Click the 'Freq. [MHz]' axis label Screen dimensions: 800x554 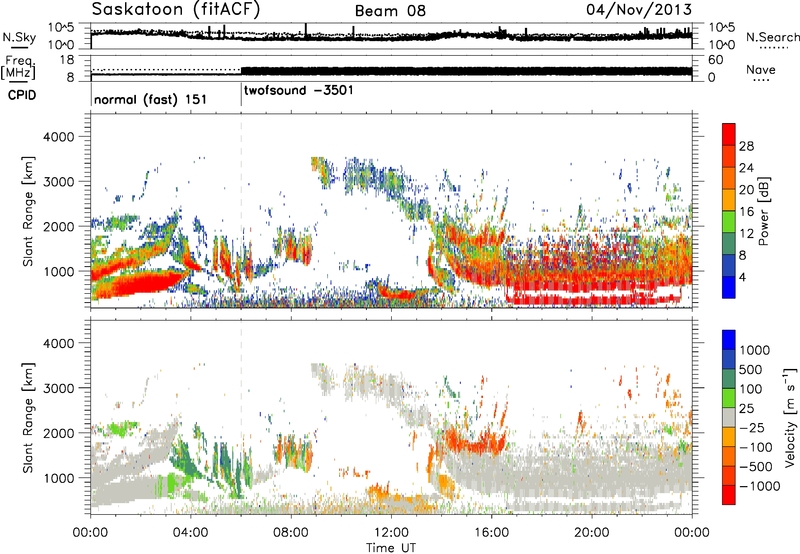tap(19, 68)
